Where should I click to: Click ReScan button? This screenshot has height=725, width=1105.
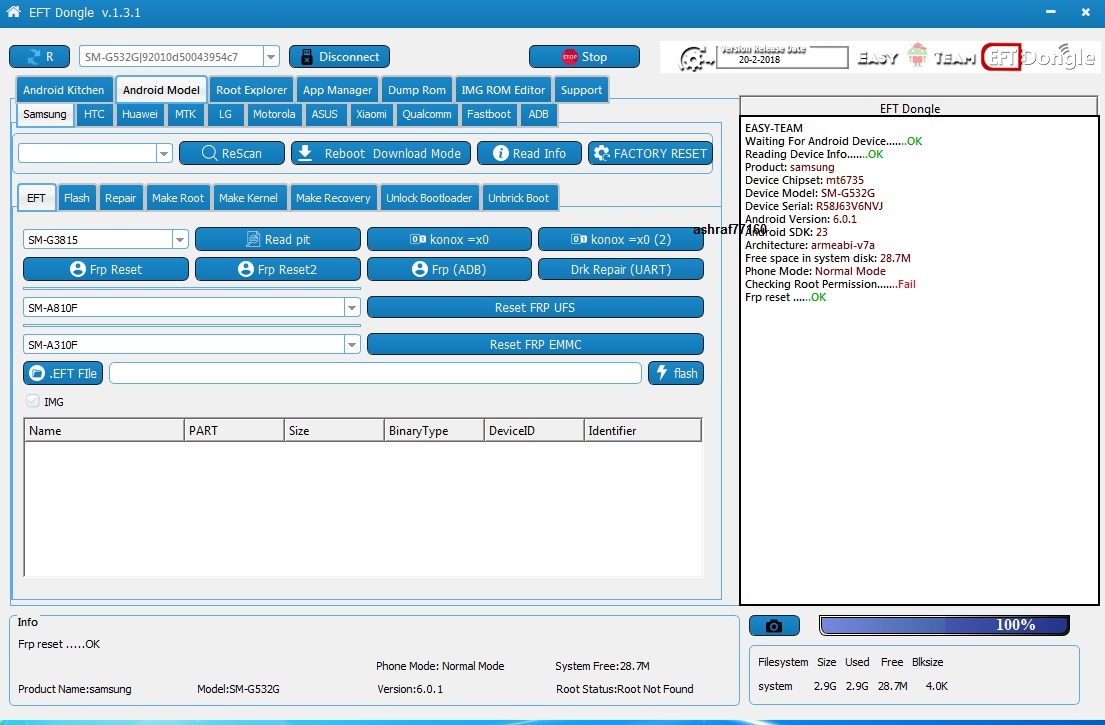[x=232, y=153]
